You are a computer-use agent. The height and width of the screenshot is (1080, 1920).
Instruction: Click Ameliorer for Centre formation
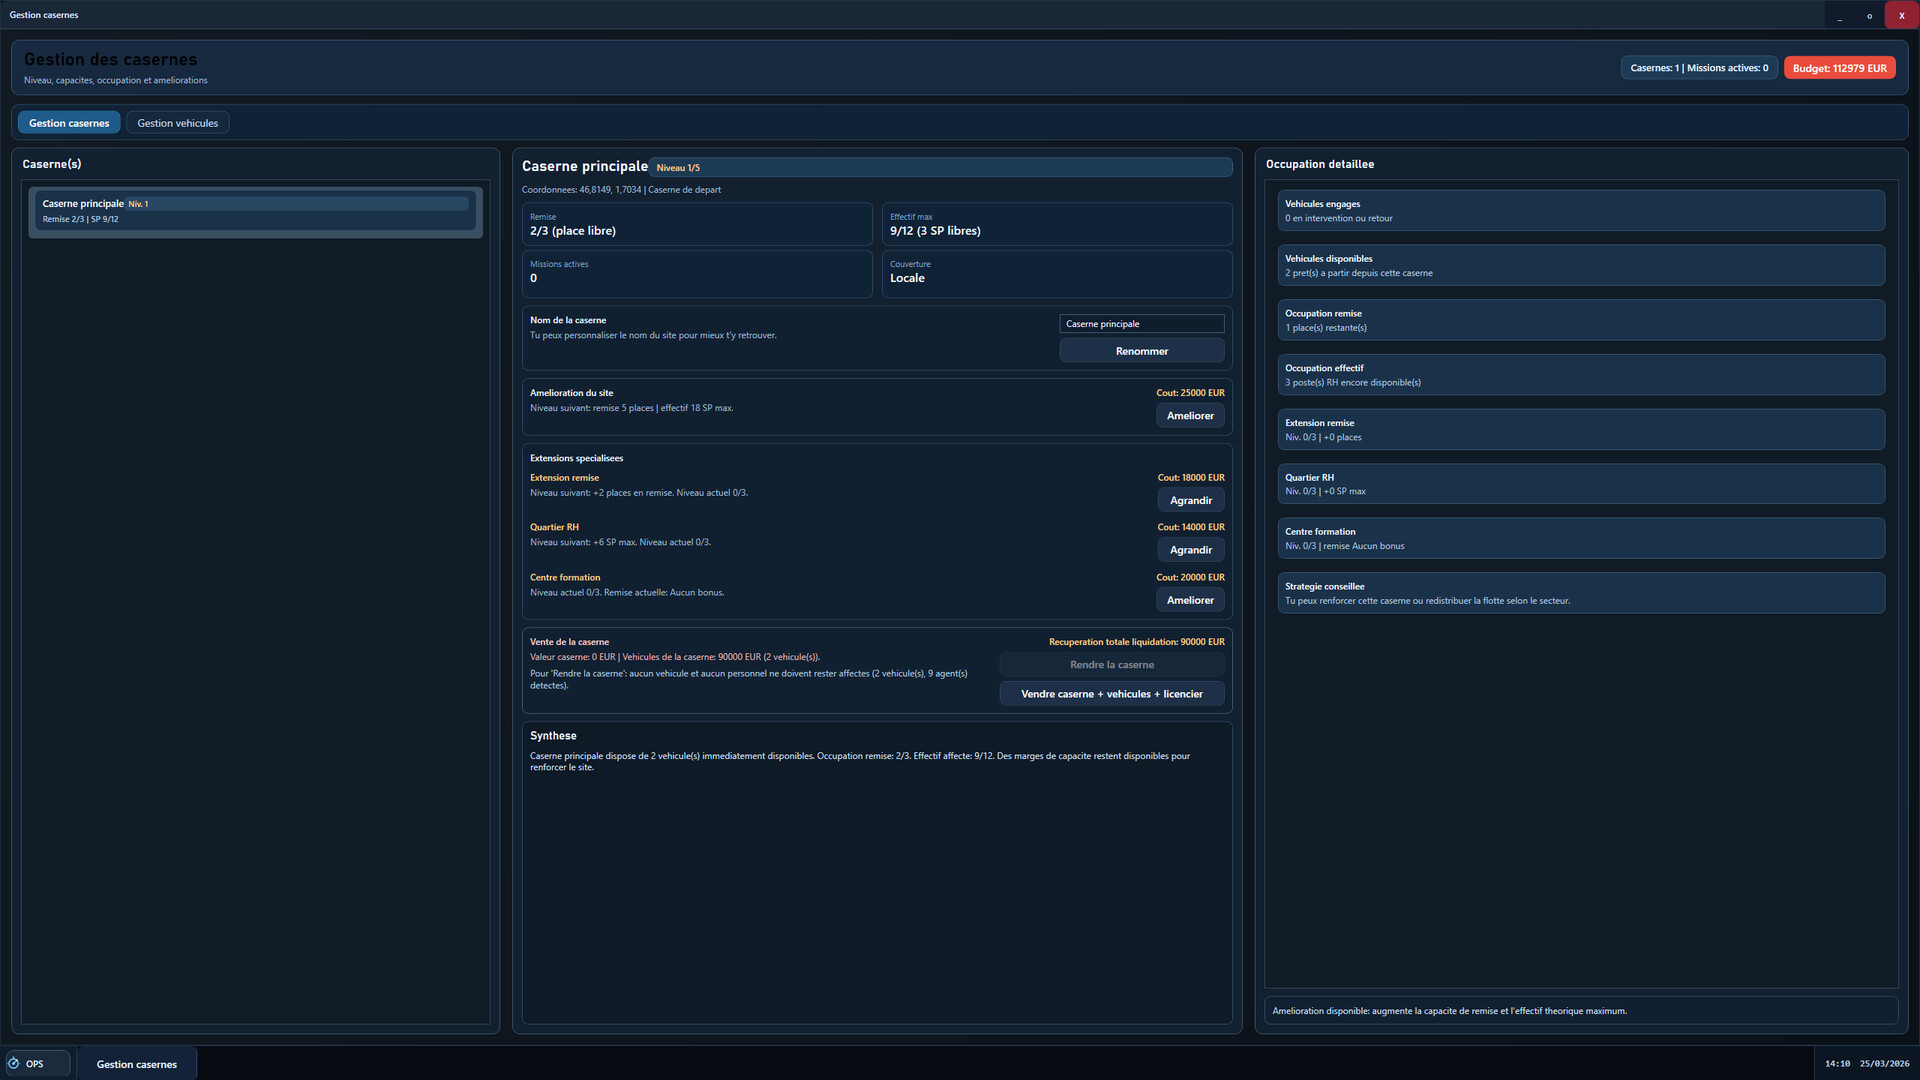tap(1189, 599)
